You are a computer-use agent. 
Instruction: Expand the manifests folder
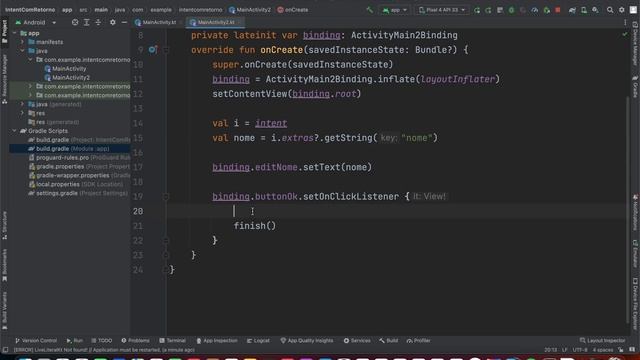(22, 42)
